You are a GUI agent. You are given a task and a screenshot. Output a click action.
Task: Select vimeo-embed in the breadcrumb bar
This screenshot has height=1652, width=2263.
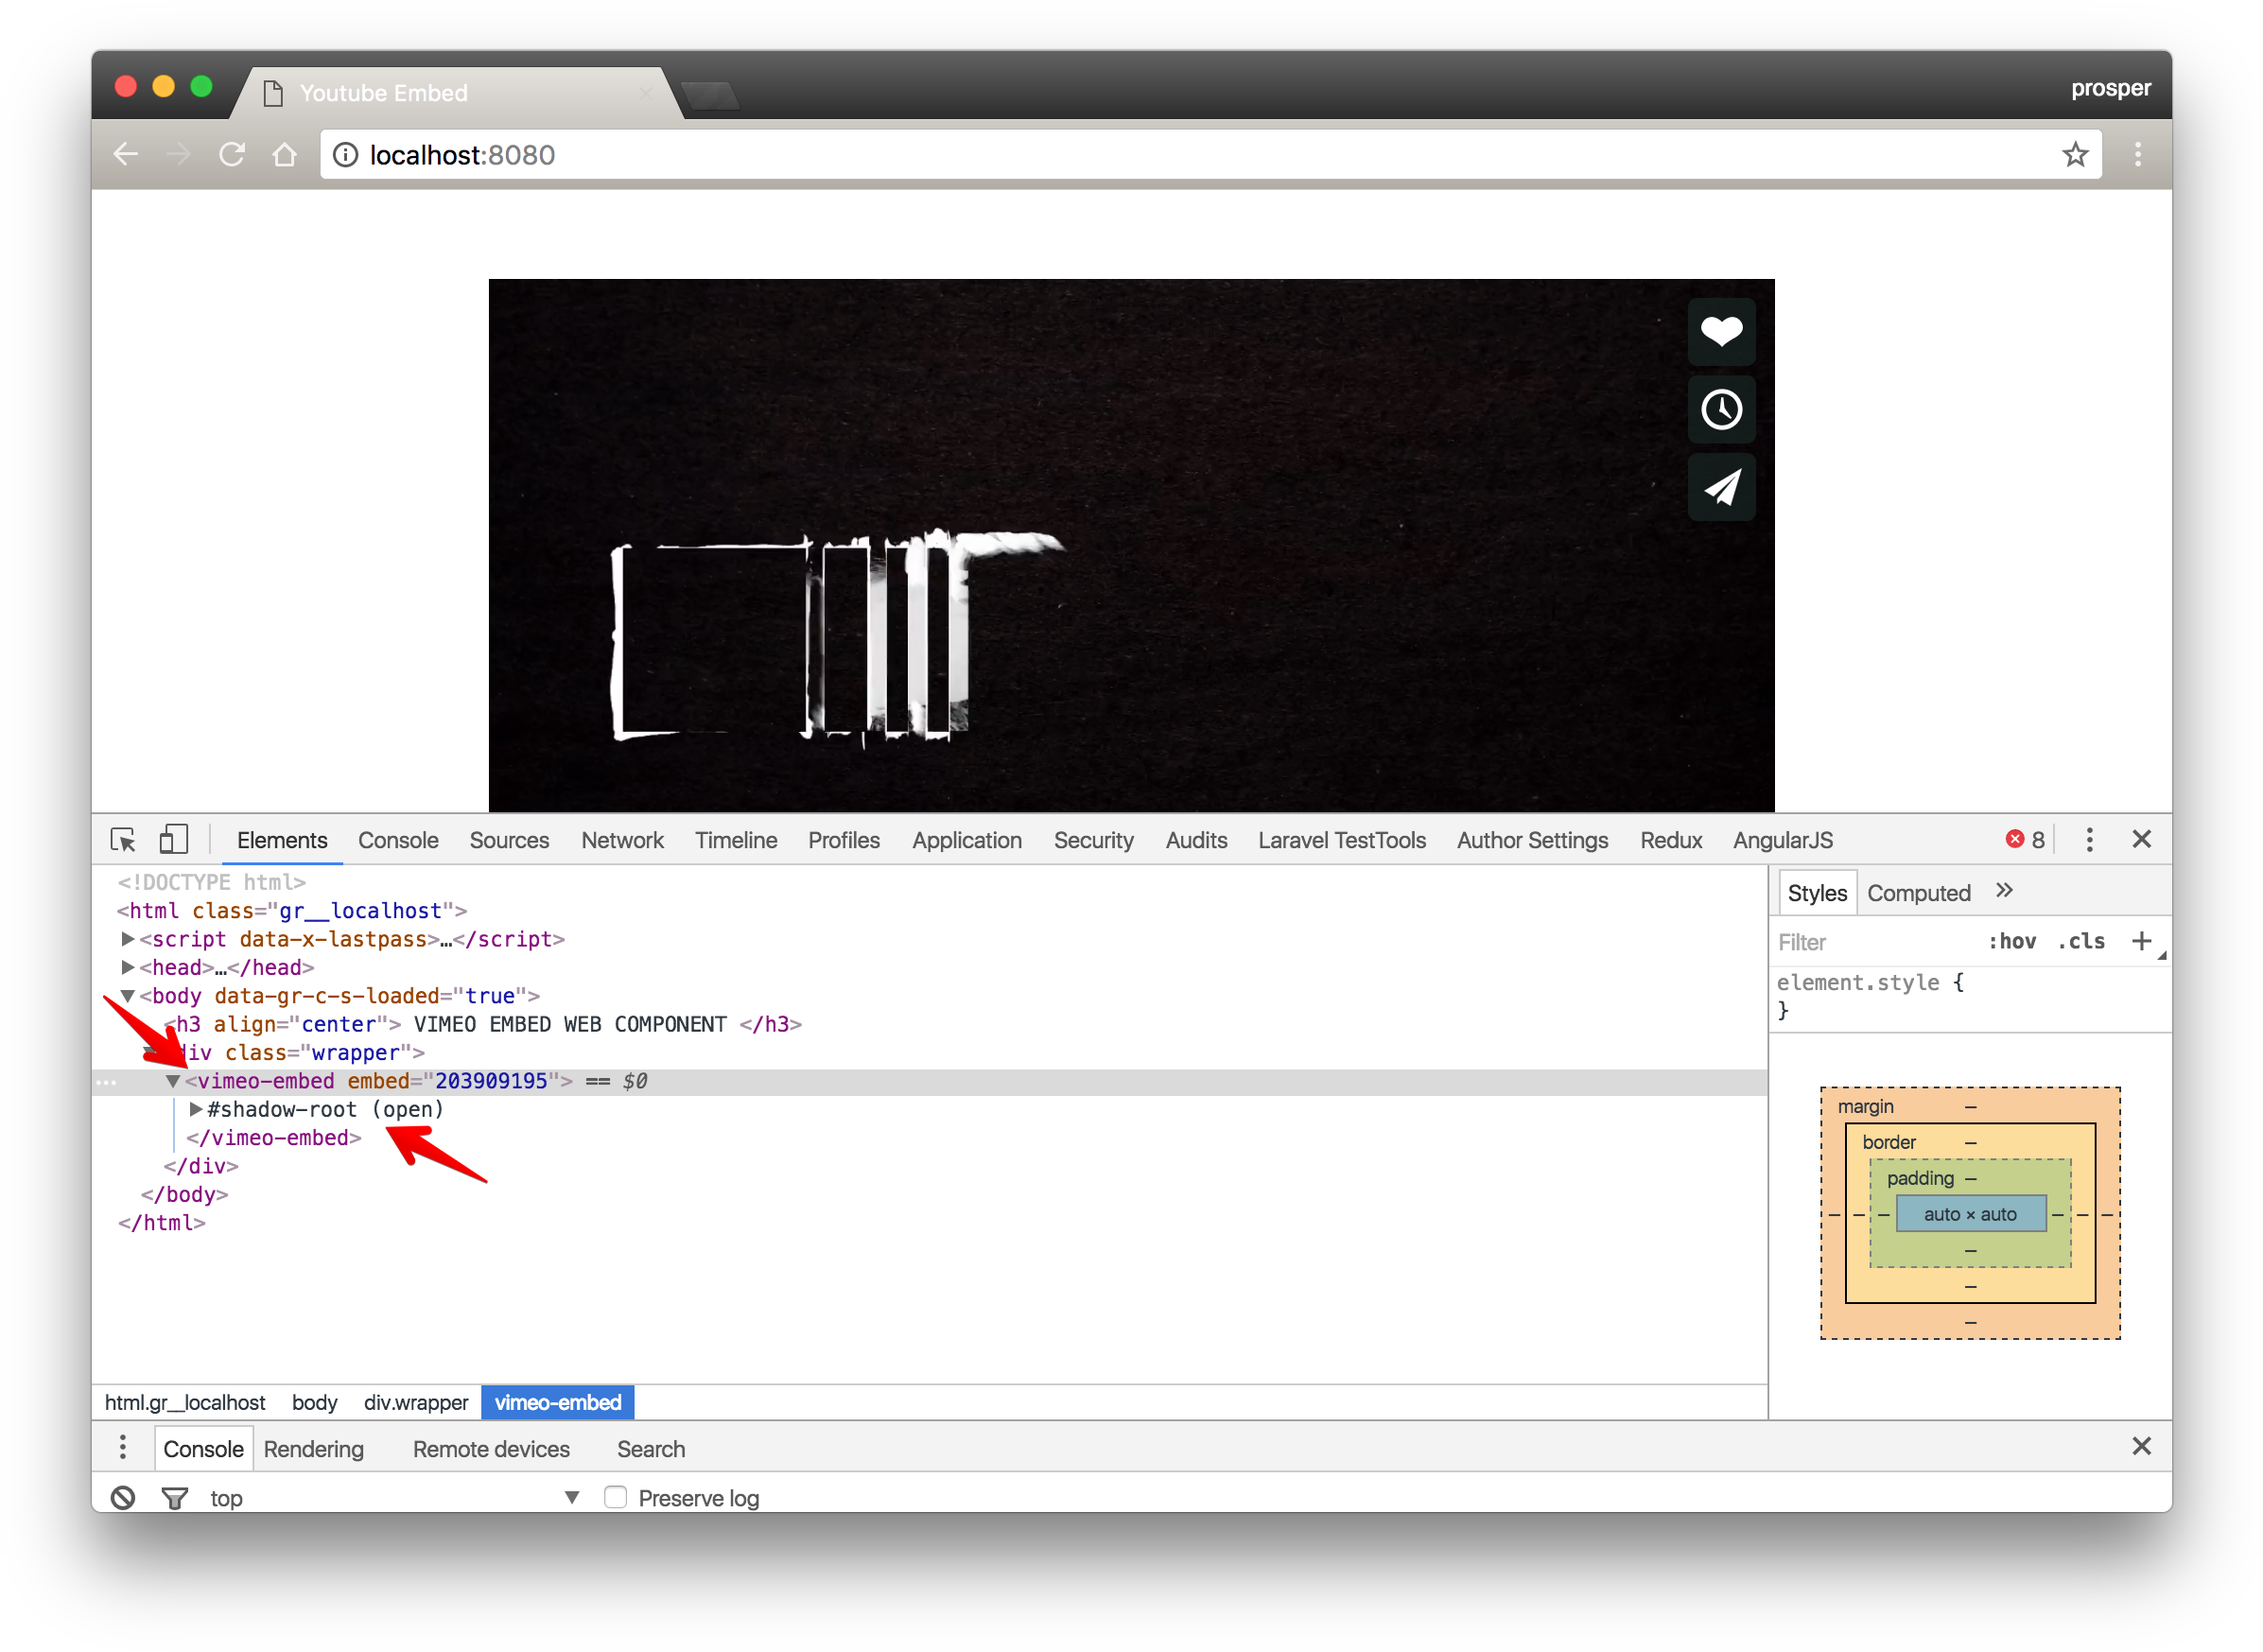tap(557, 1402)
